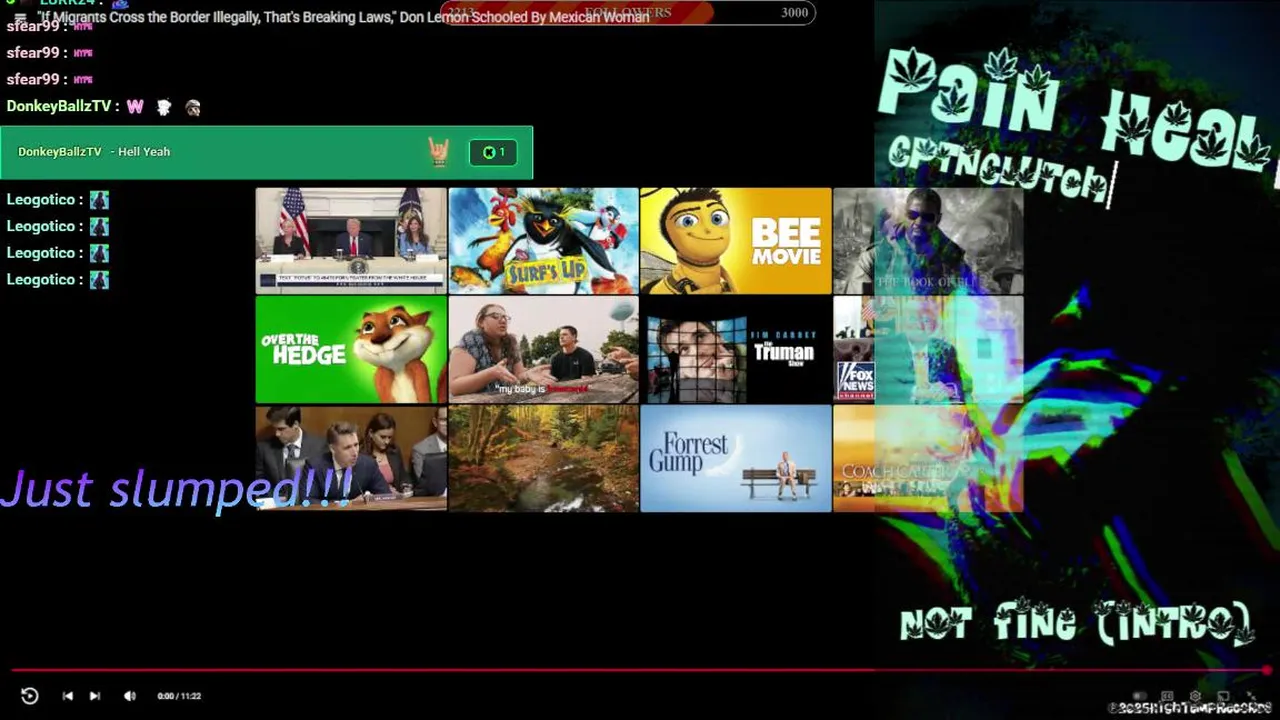The height and width of the screenshot is (720, 1280).
Task: Click the 'Just slumped!!!' overlay text
Action: (x=176, y=488)
